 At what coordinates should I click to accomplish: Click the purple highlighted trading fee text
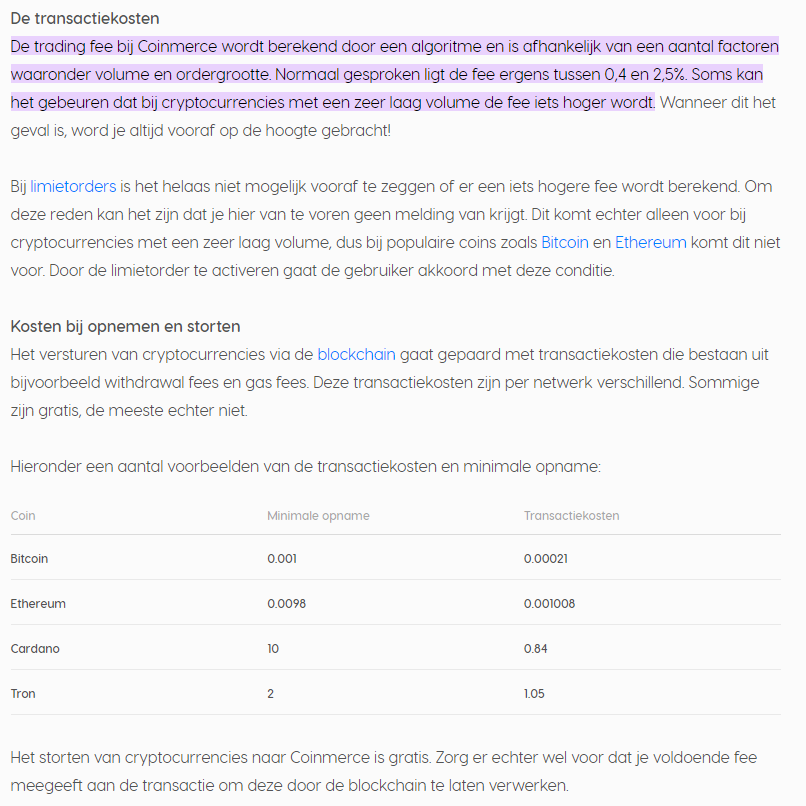point(390,75)
